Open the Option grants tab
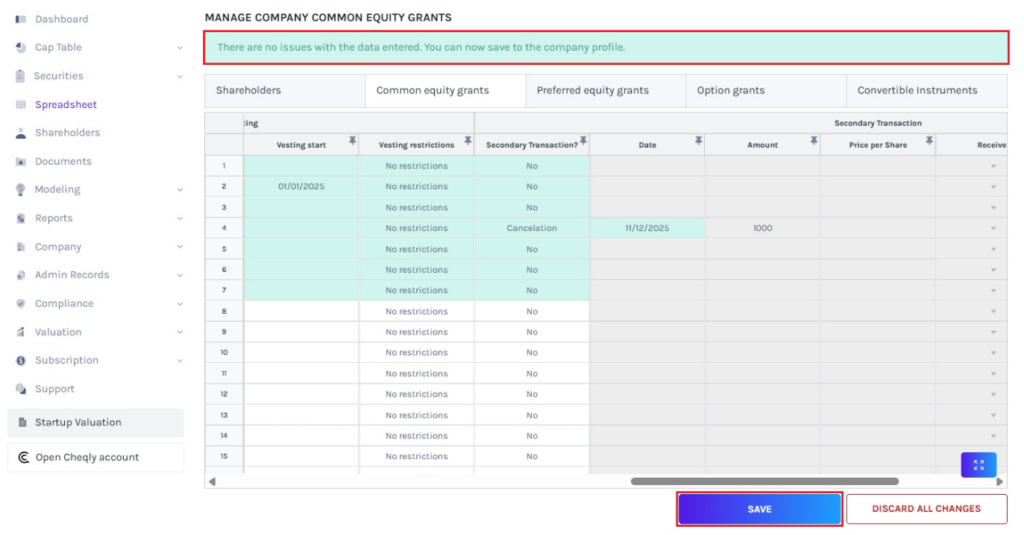 point(730,90)
